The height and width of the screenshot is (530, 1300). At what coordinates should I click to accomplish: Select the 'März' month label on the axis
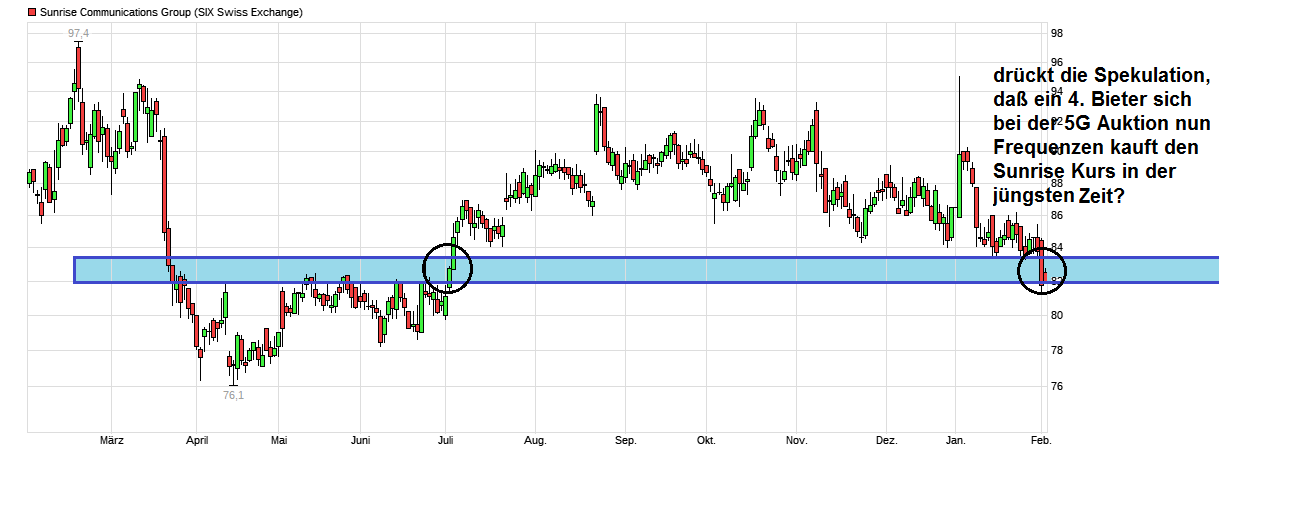[112, 440]
